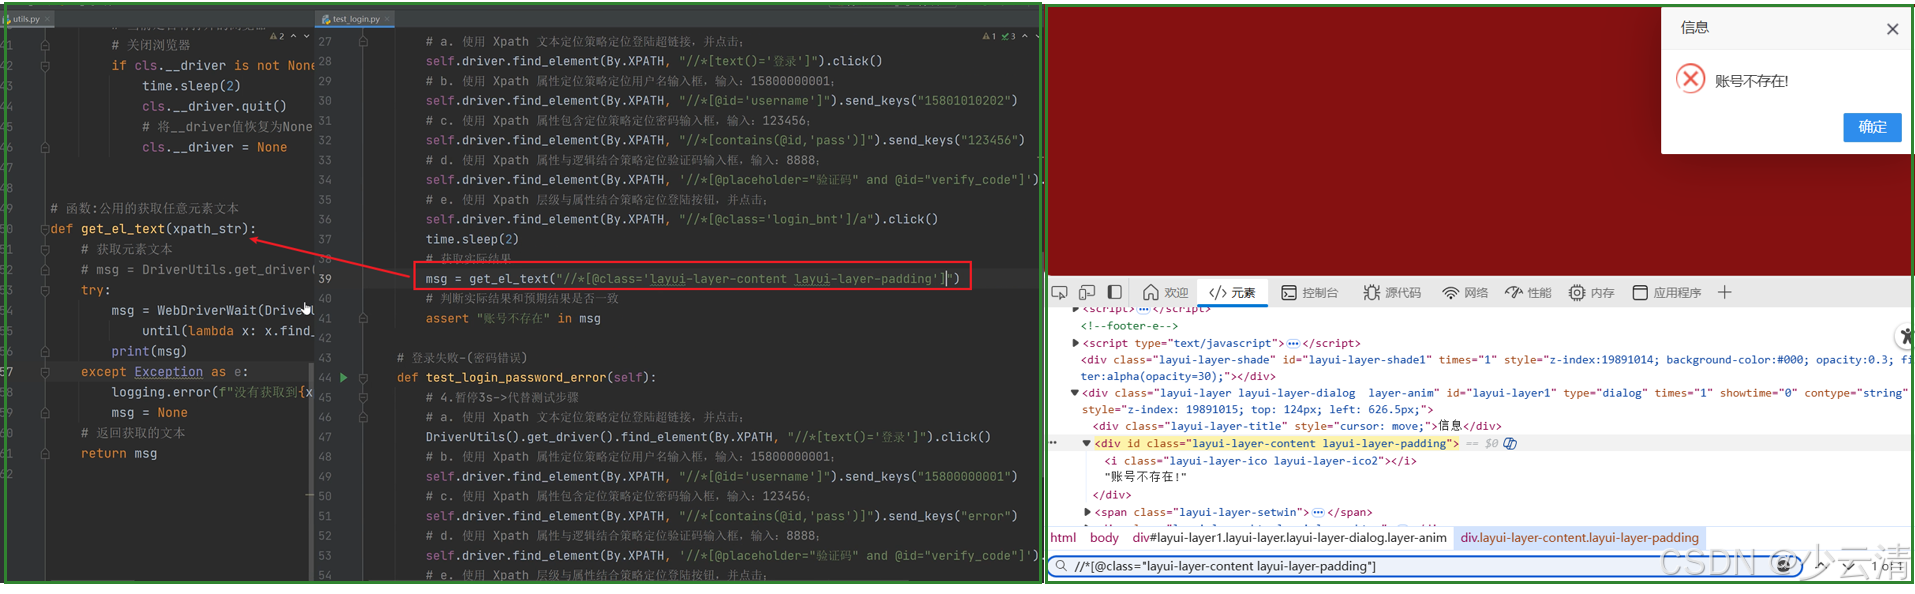Close the 信息 dialog with the X
The image size is (1915, 594).
pos(1892,29)
